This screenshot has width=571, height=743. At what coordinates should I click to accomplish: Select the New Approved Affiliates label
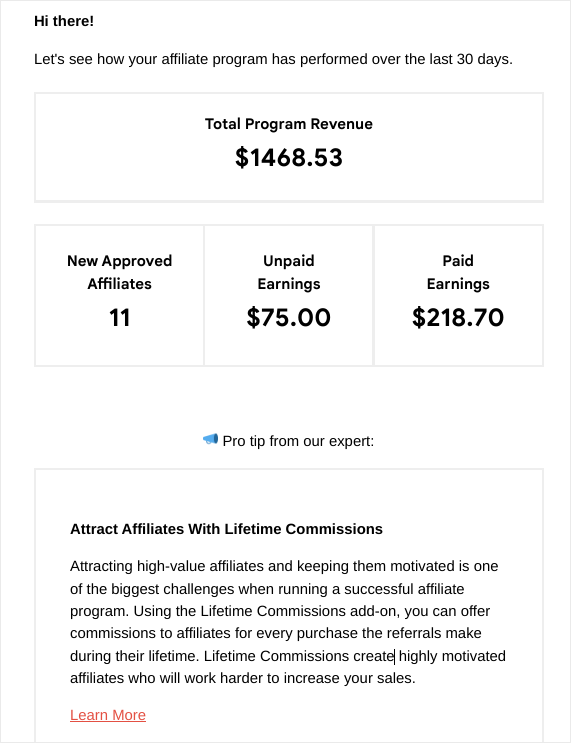[x=119, y=272]
